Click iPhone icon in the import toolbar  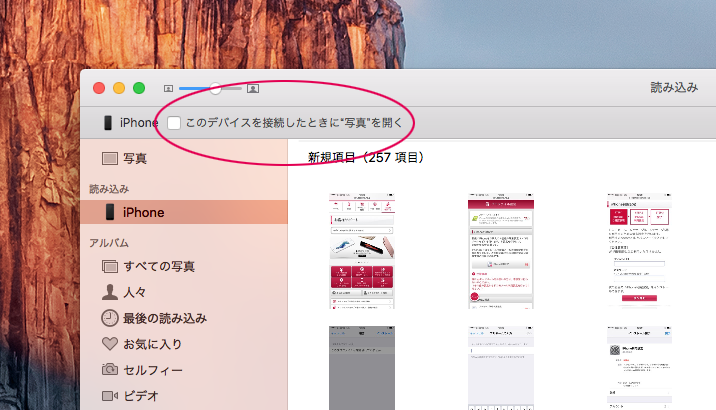point(108,123)
